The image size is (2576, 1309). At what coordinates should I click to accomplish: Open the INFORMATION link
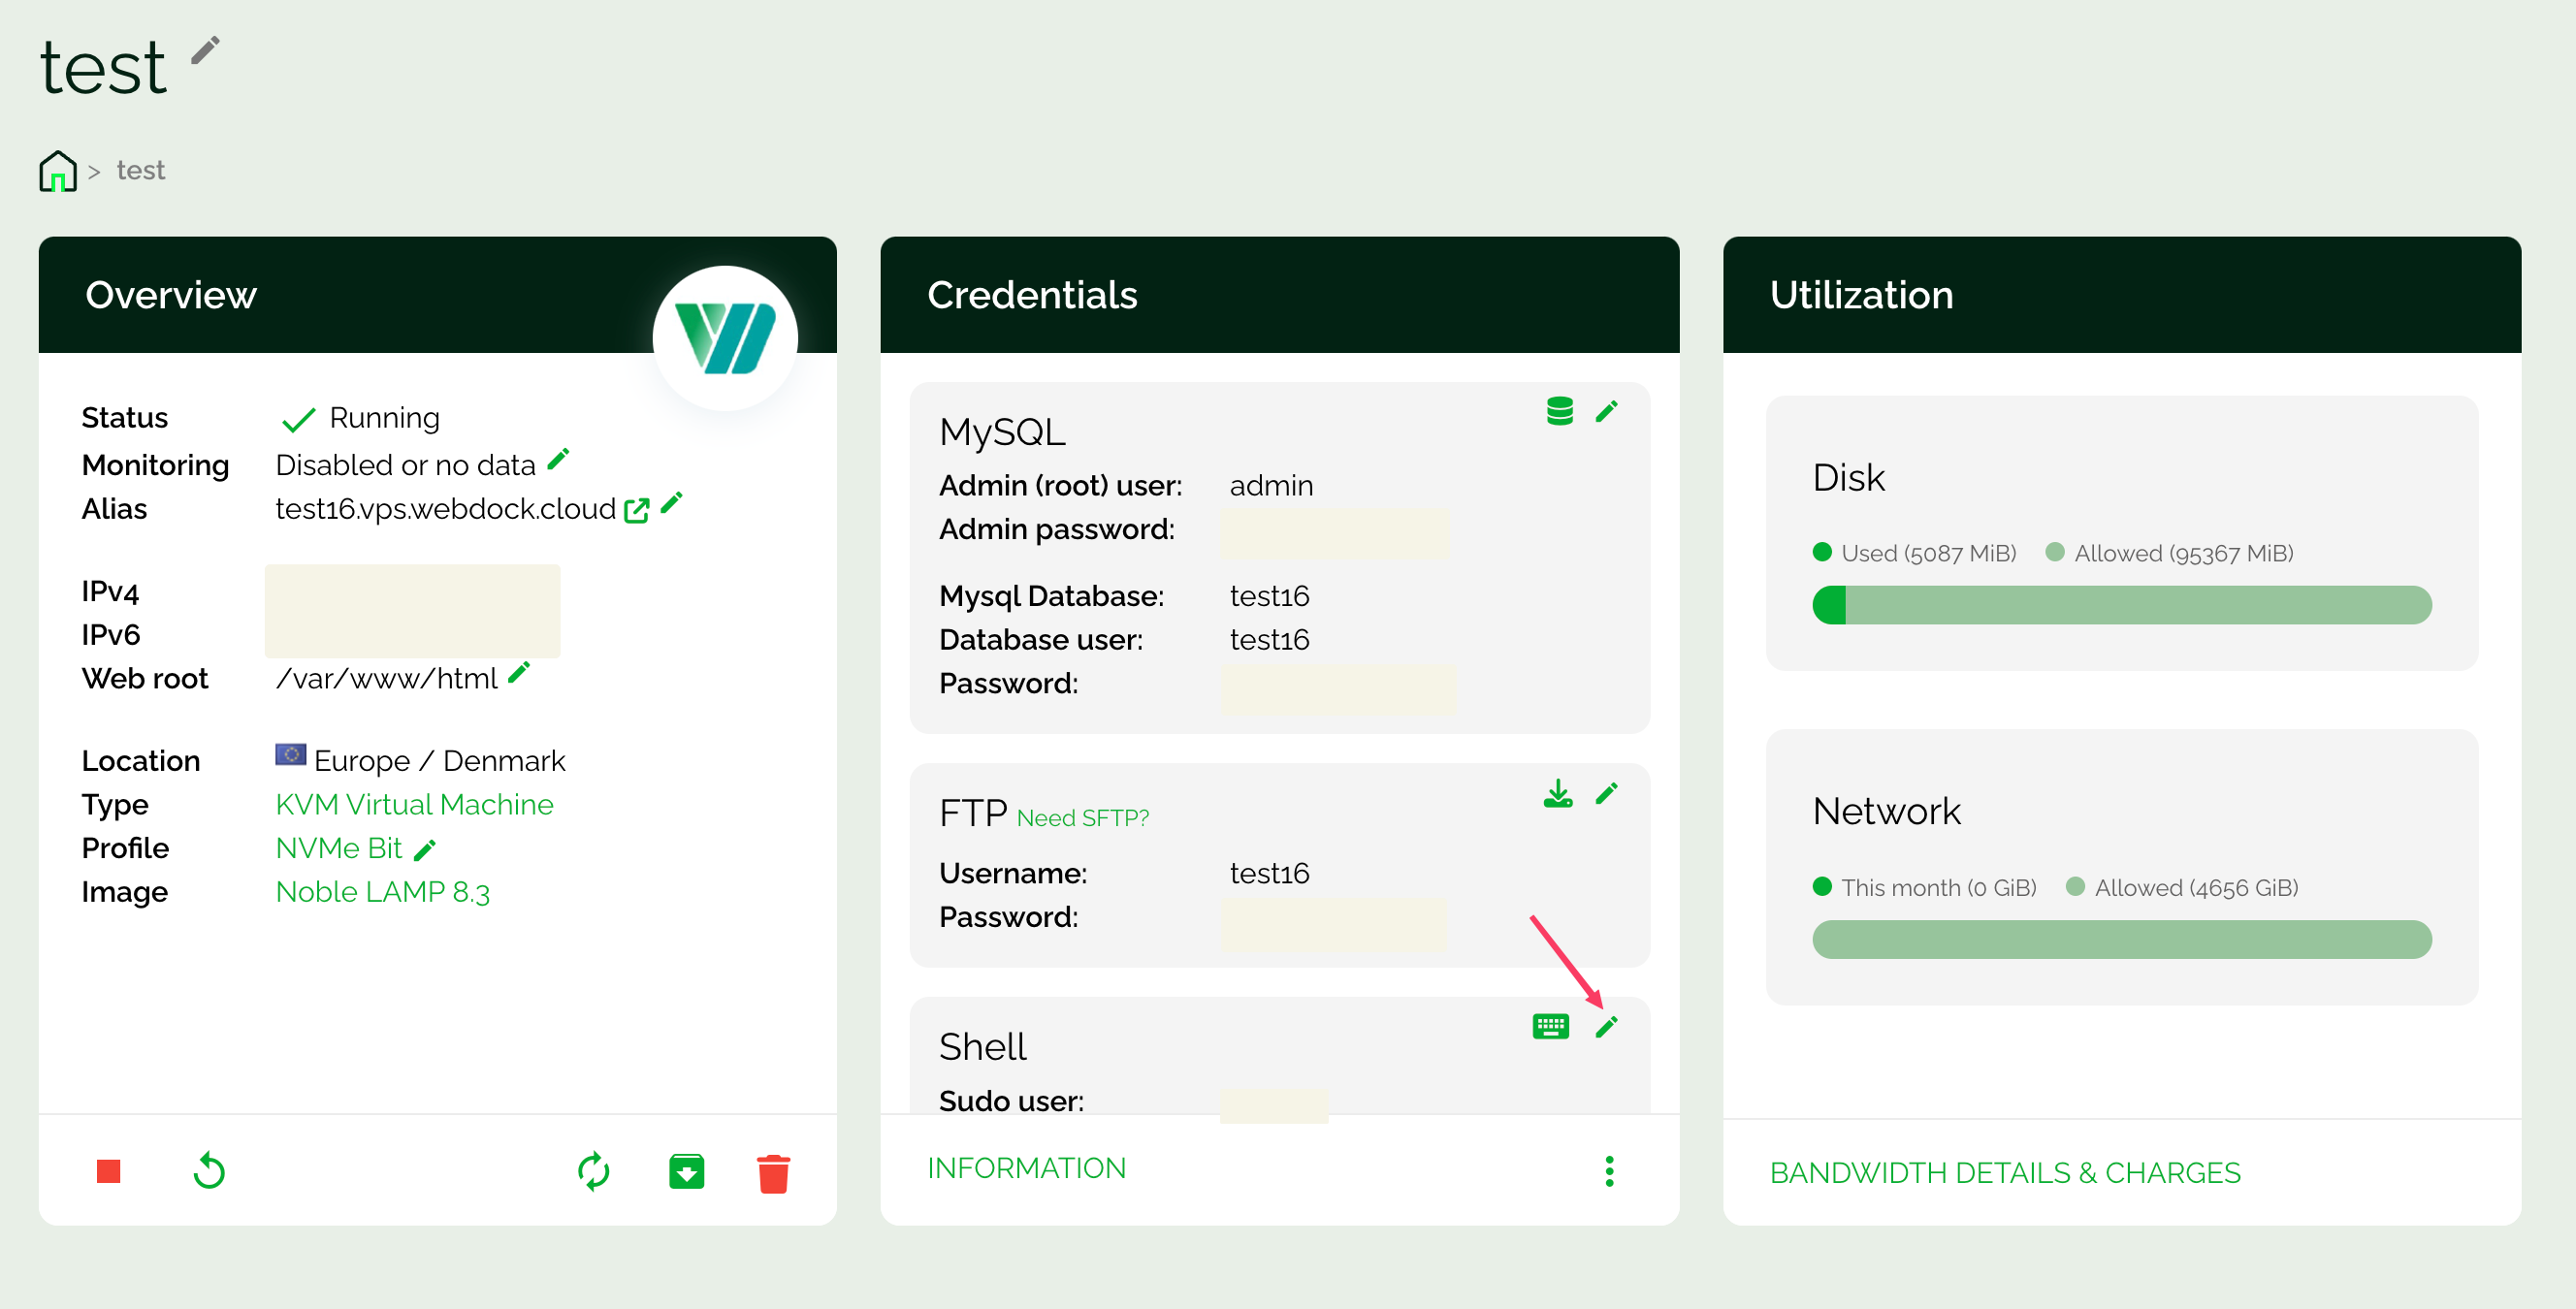(x=1026, y=1168)
